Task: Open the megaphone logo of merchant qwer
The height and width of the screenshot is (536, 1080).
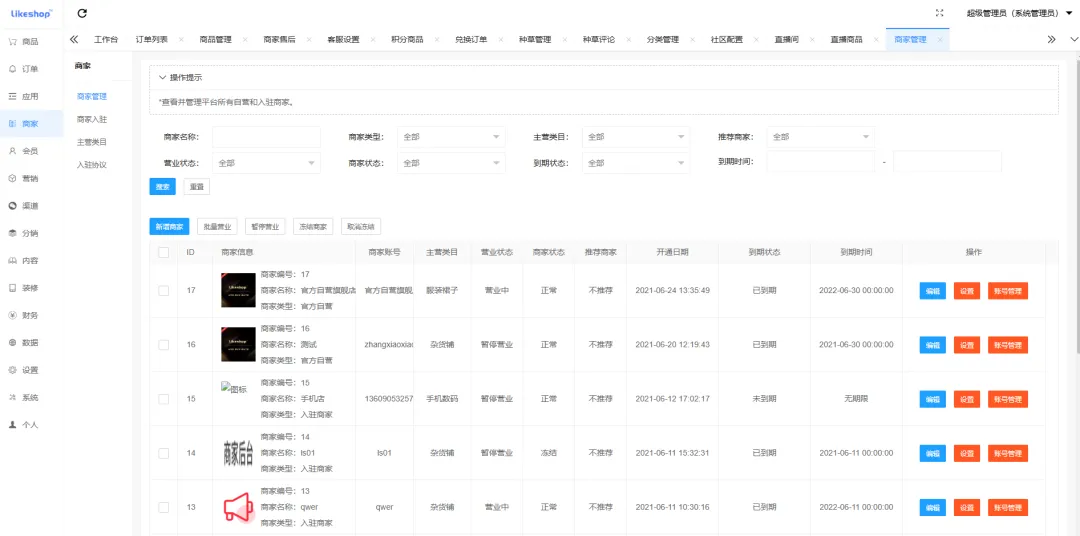Action: click(238, 507)
